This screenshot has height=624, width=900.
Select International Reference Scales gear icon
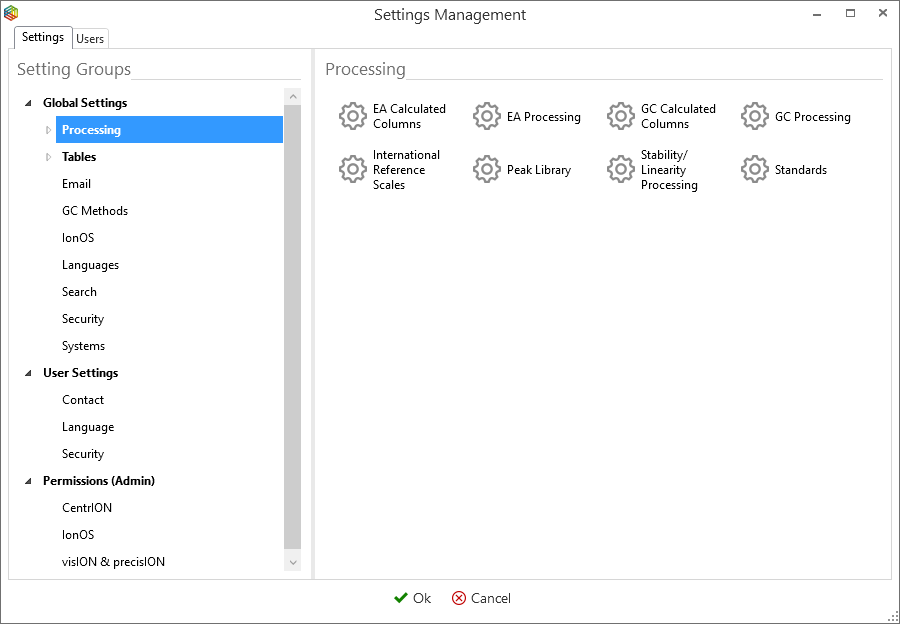353,169
